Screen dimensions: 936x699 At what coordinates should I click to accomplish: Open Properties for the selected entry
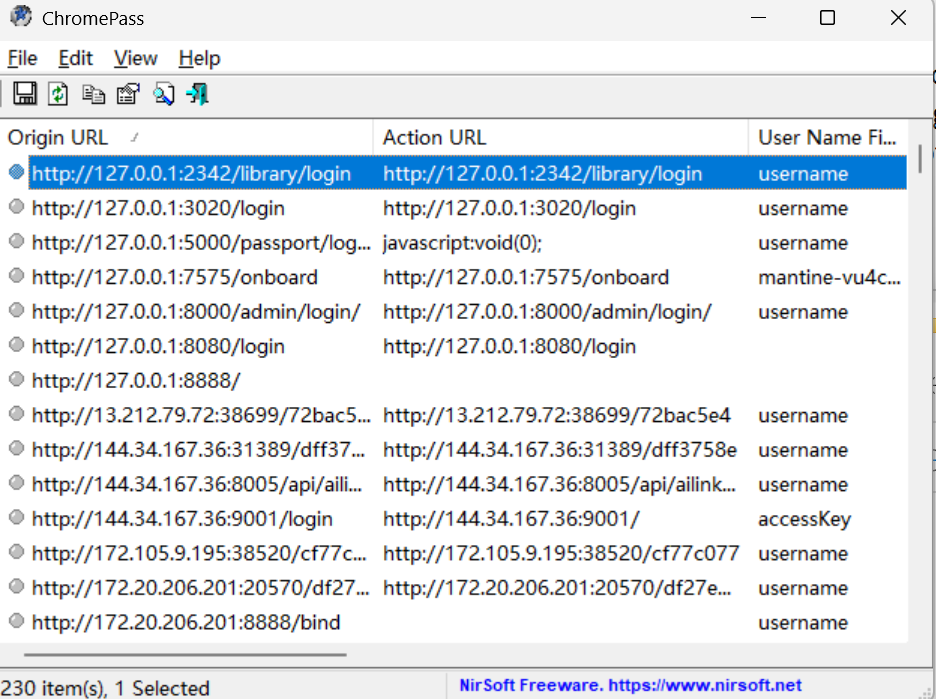point(127,93)
